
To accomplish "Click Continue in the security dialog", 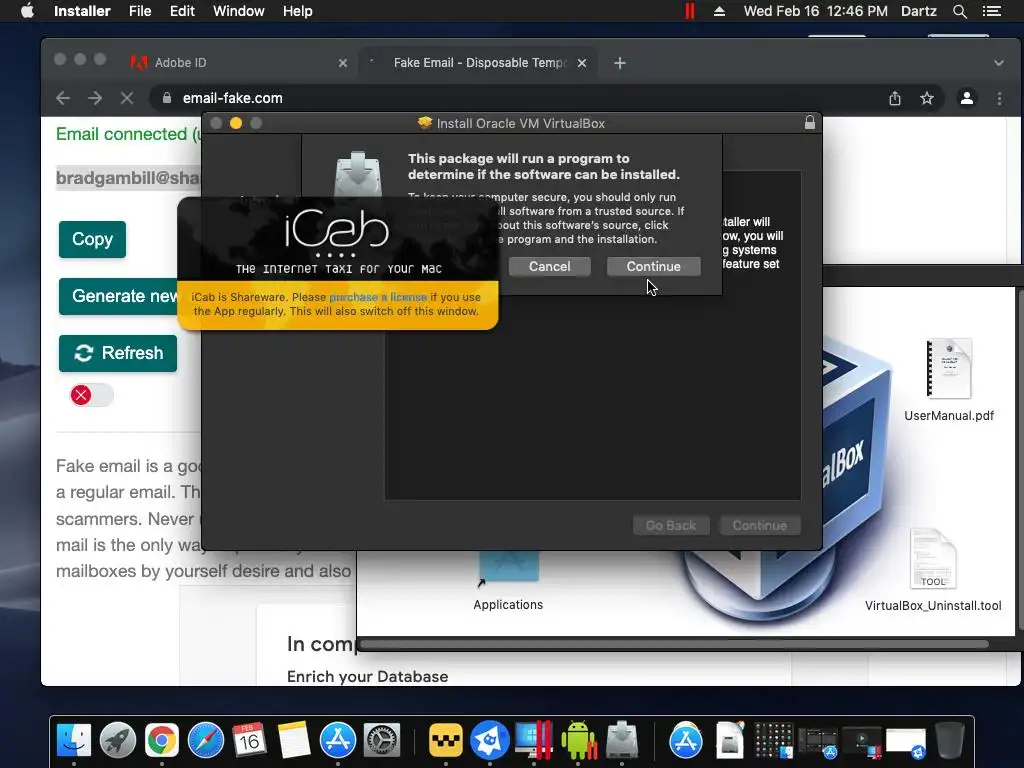I will point(654,266).
